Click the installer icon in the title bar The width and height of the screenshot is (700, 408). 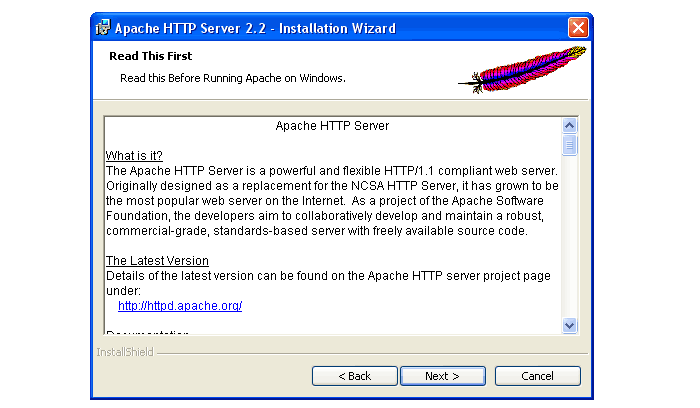[x=103, y=27]
